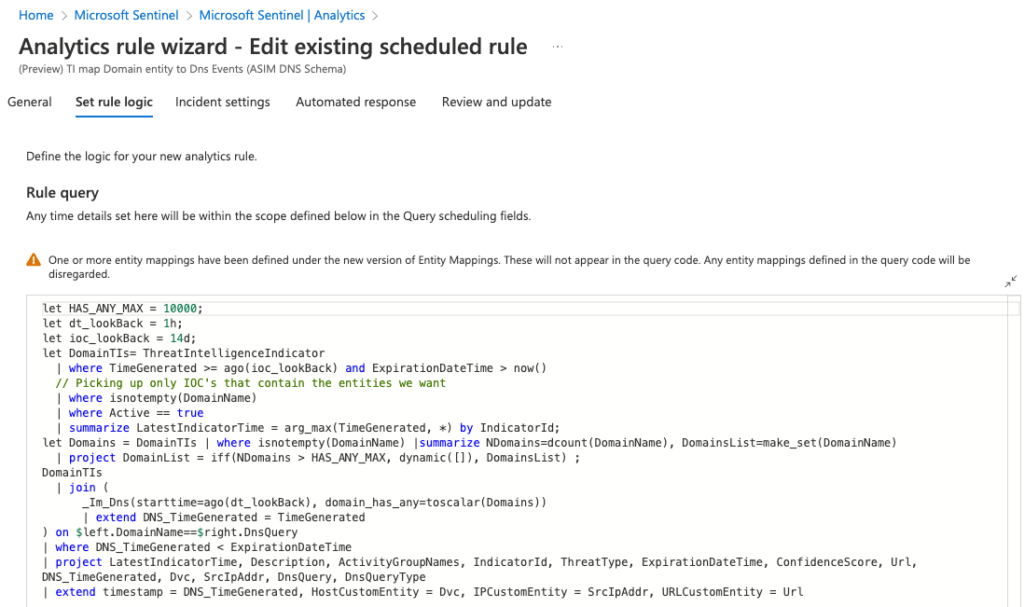Click the 'where Active == true' line
Image resolution: width=1024 pixels, height=607 pixels.
[x=130, y=413]
